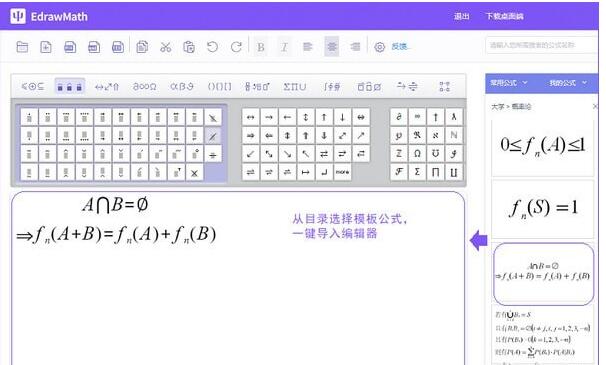The image size is (606, 365).
Task: Copy the selected formula
Action: click(142, 47)
